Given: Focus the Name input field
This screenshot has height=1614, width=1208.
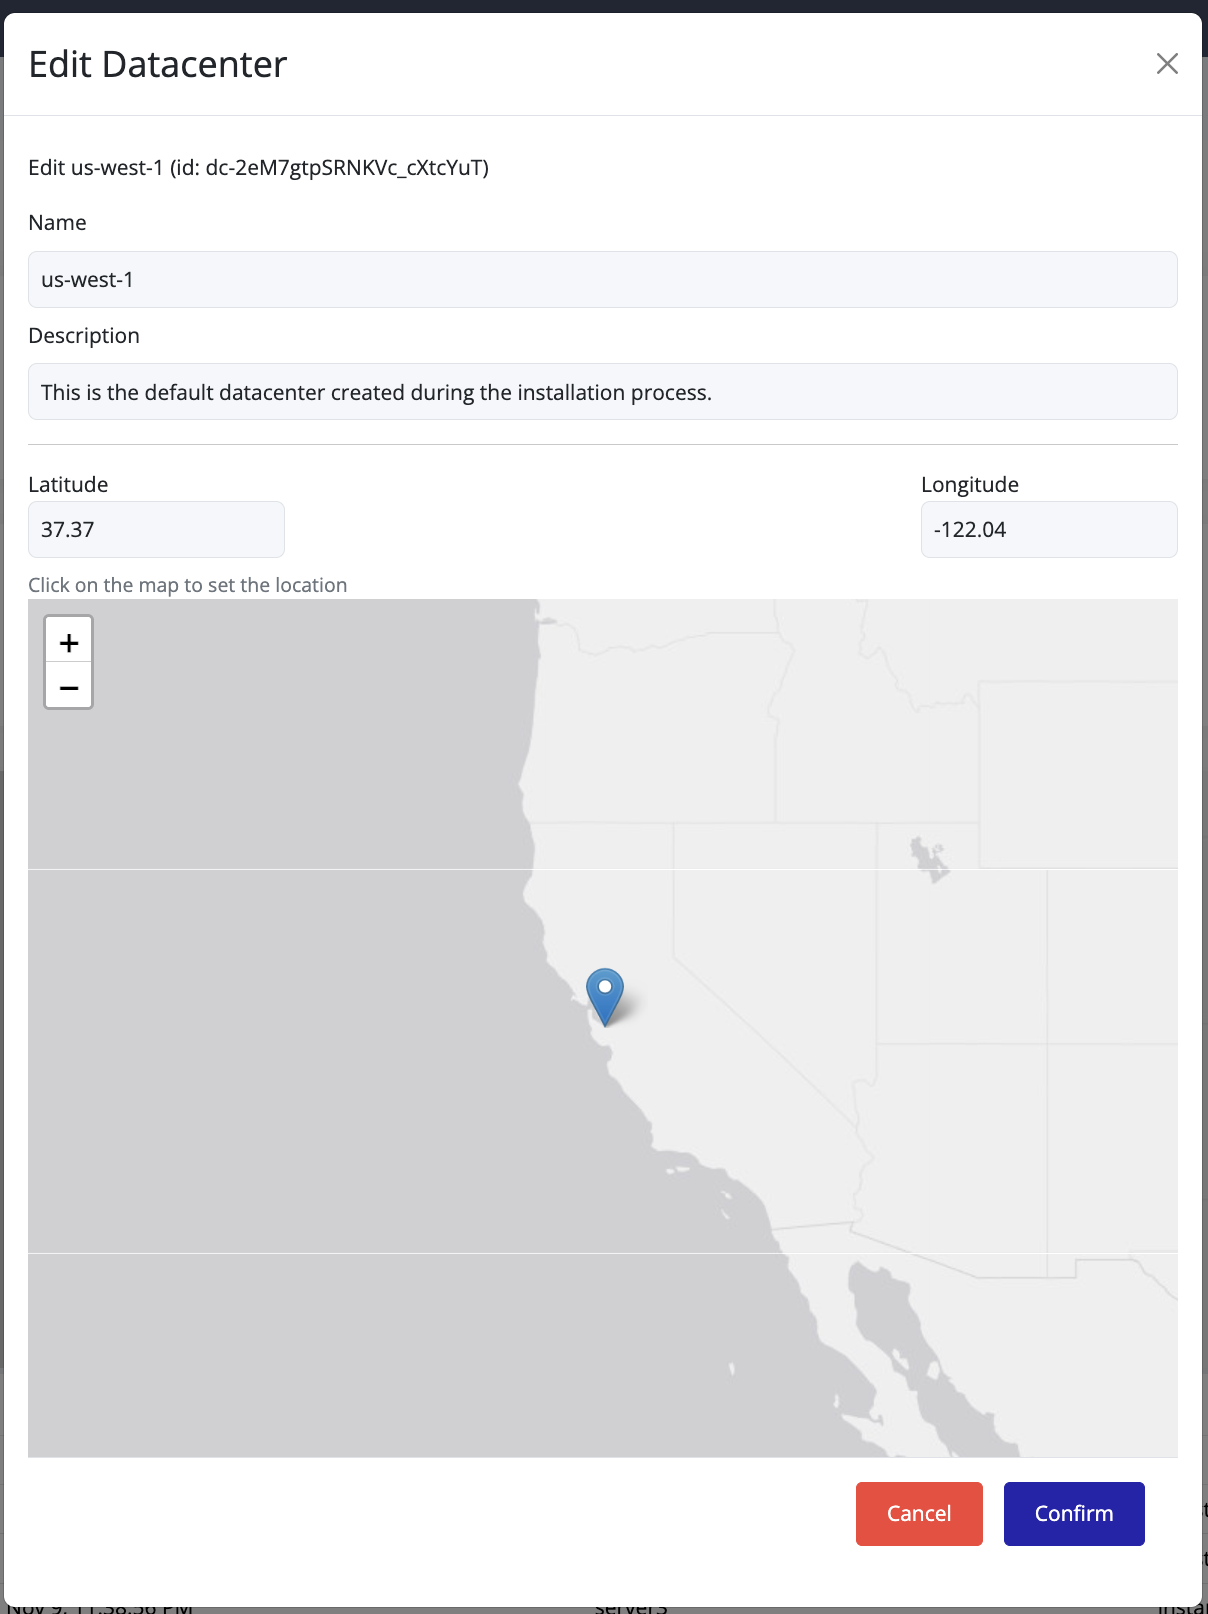Looking at the screenshot, I should (602, 280).
